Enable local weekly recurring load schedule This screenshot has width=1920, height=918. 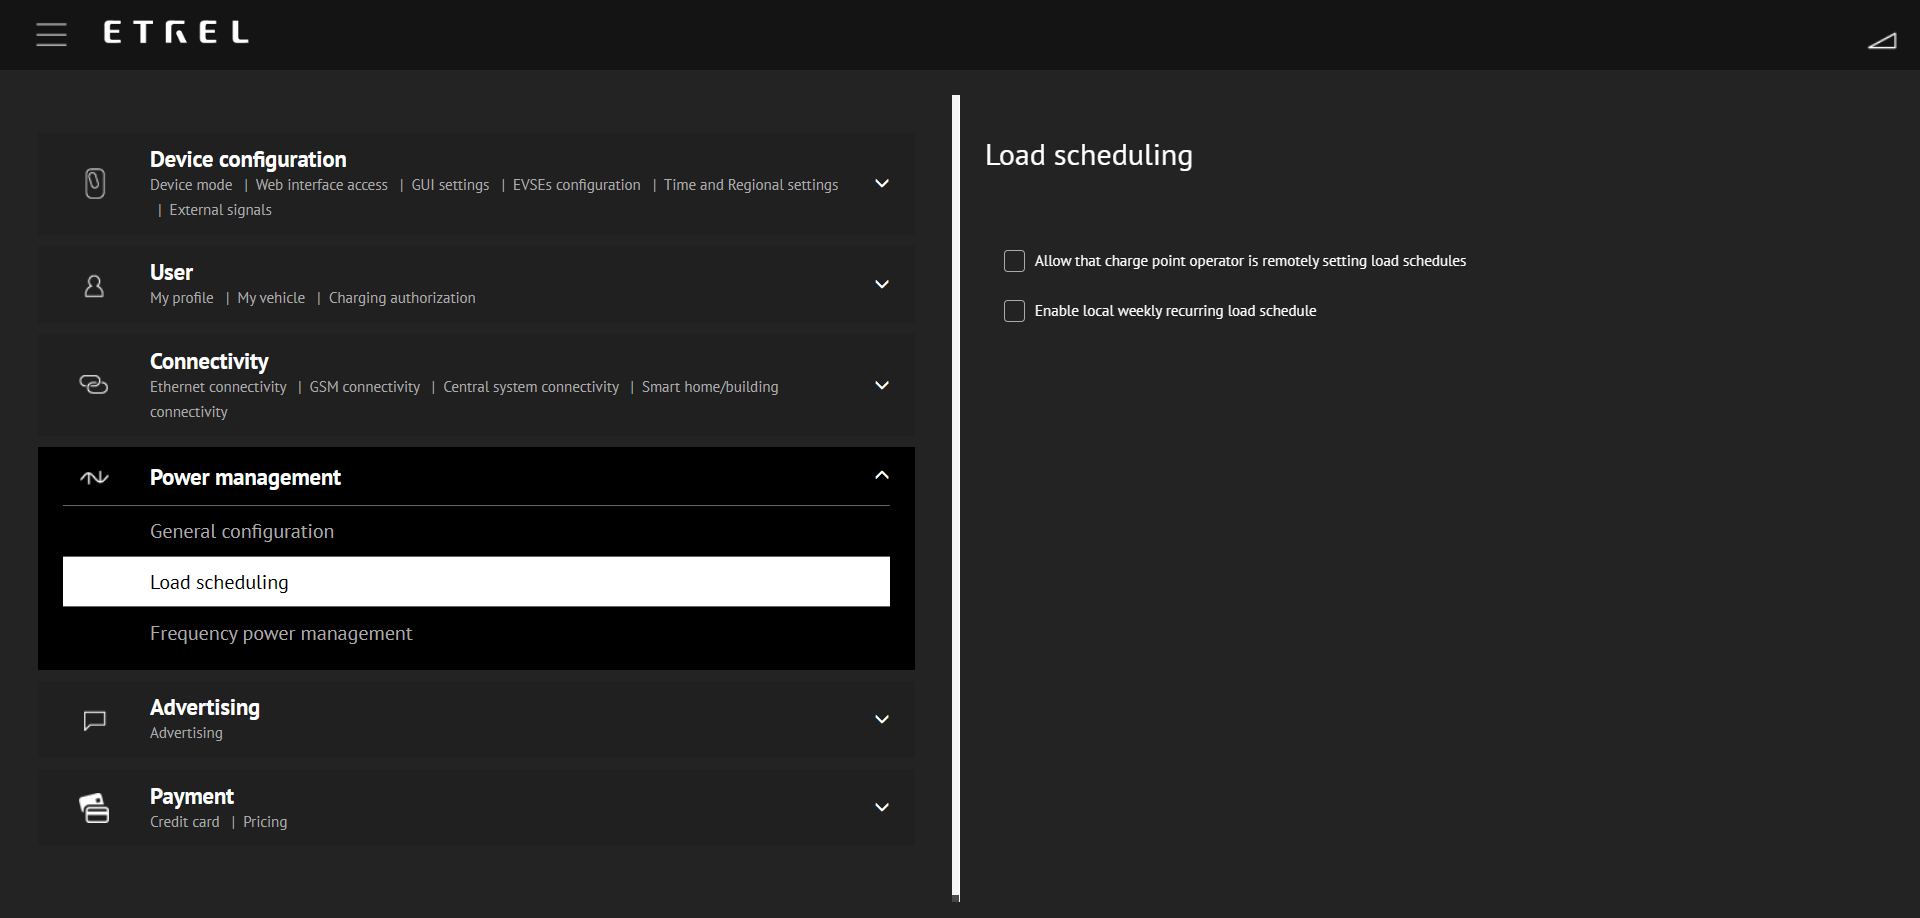tap(1014, 311)
